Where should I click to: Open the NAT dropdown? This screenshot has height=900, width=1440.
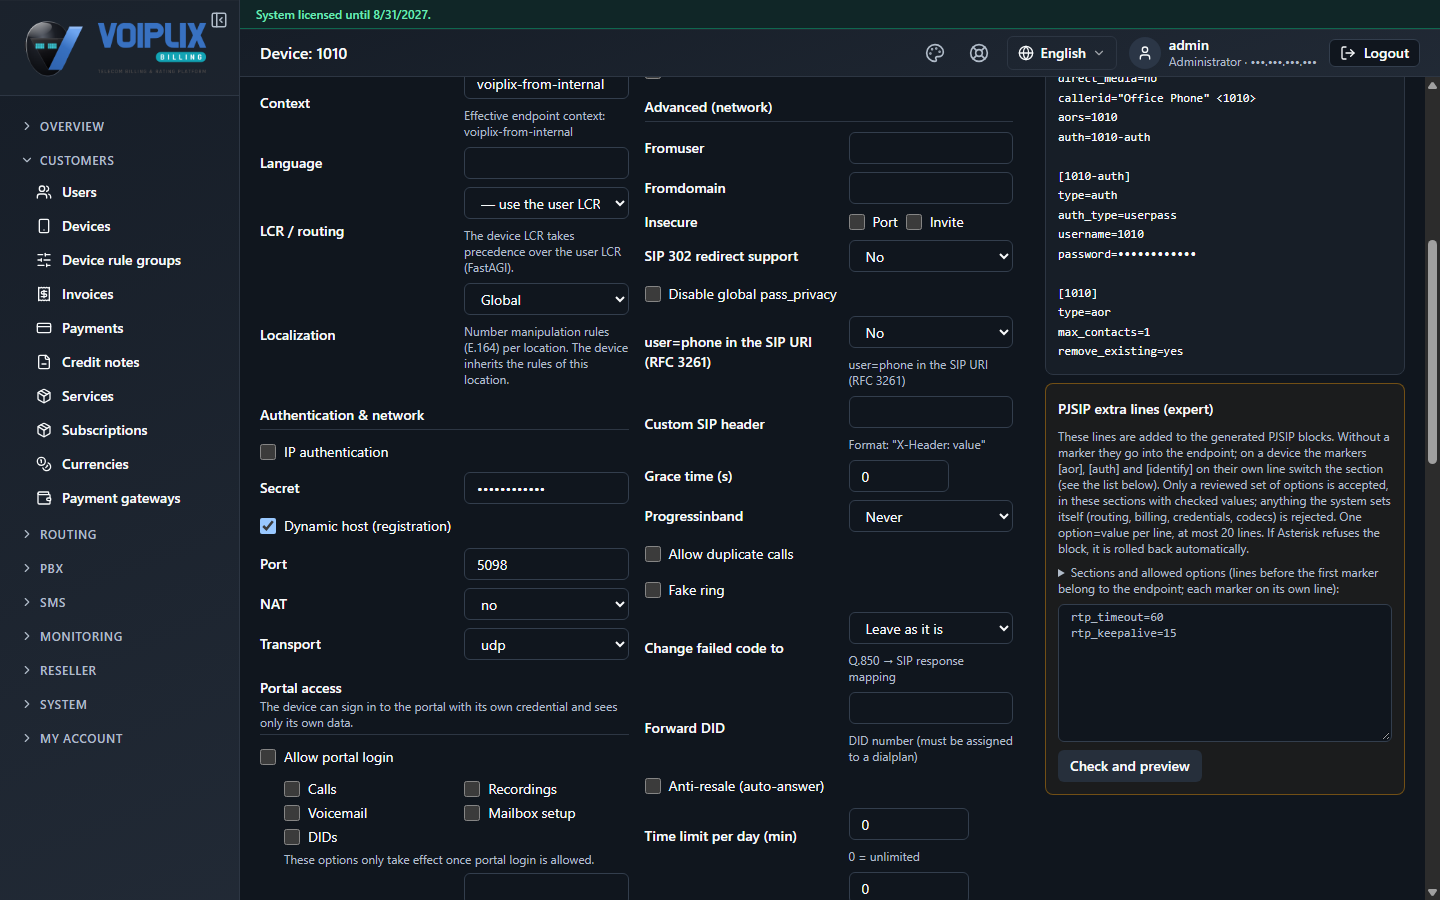546,605
